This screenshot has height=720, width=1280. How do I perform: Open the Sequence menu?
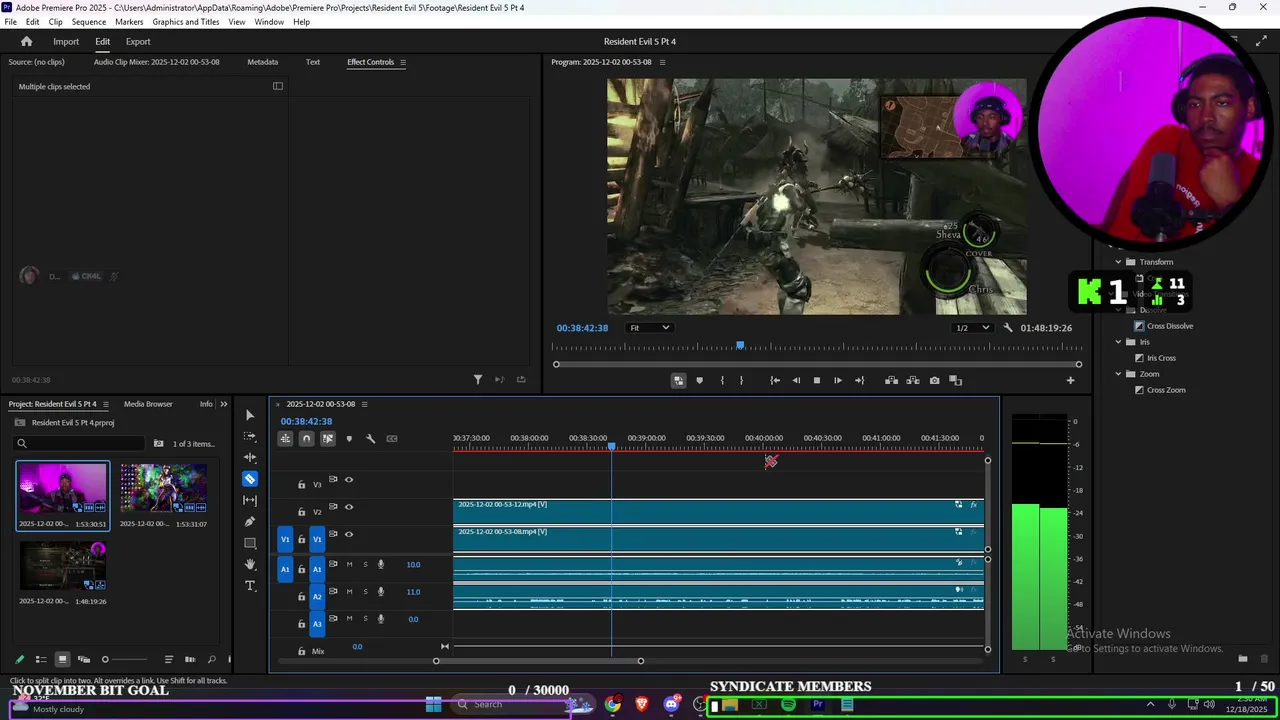pos(89,22)
